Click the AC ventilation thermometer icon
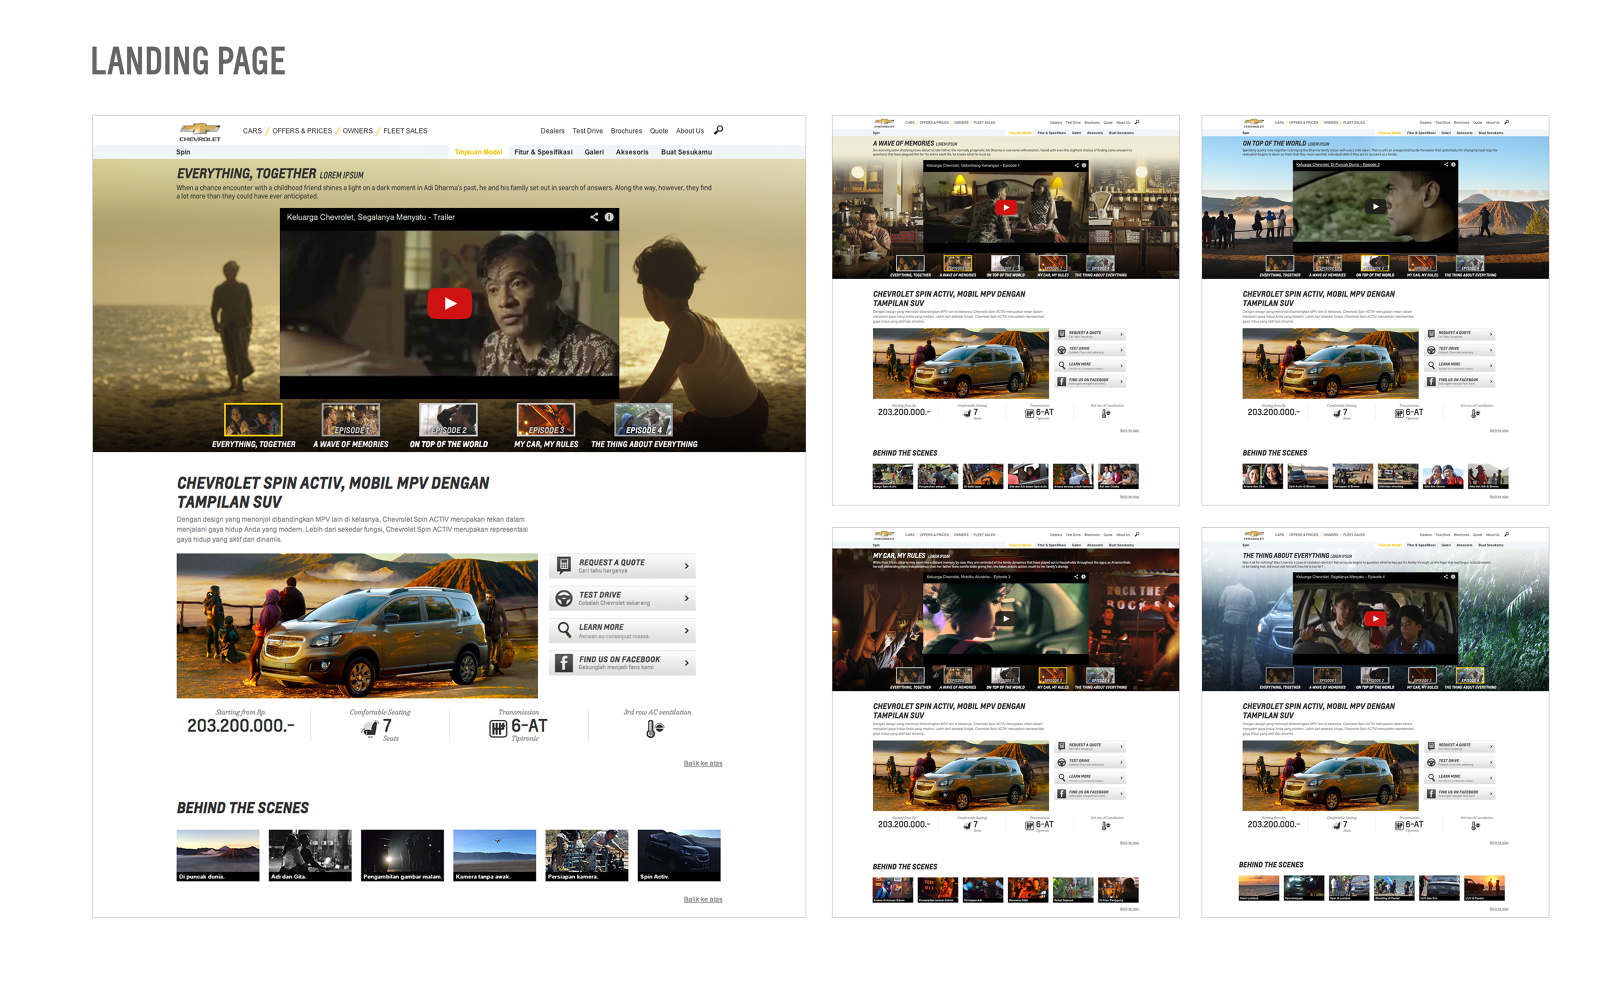Image resolution: width=1600 pixels, height=999 pixels. pyautogui.click(x=654, y=729)
